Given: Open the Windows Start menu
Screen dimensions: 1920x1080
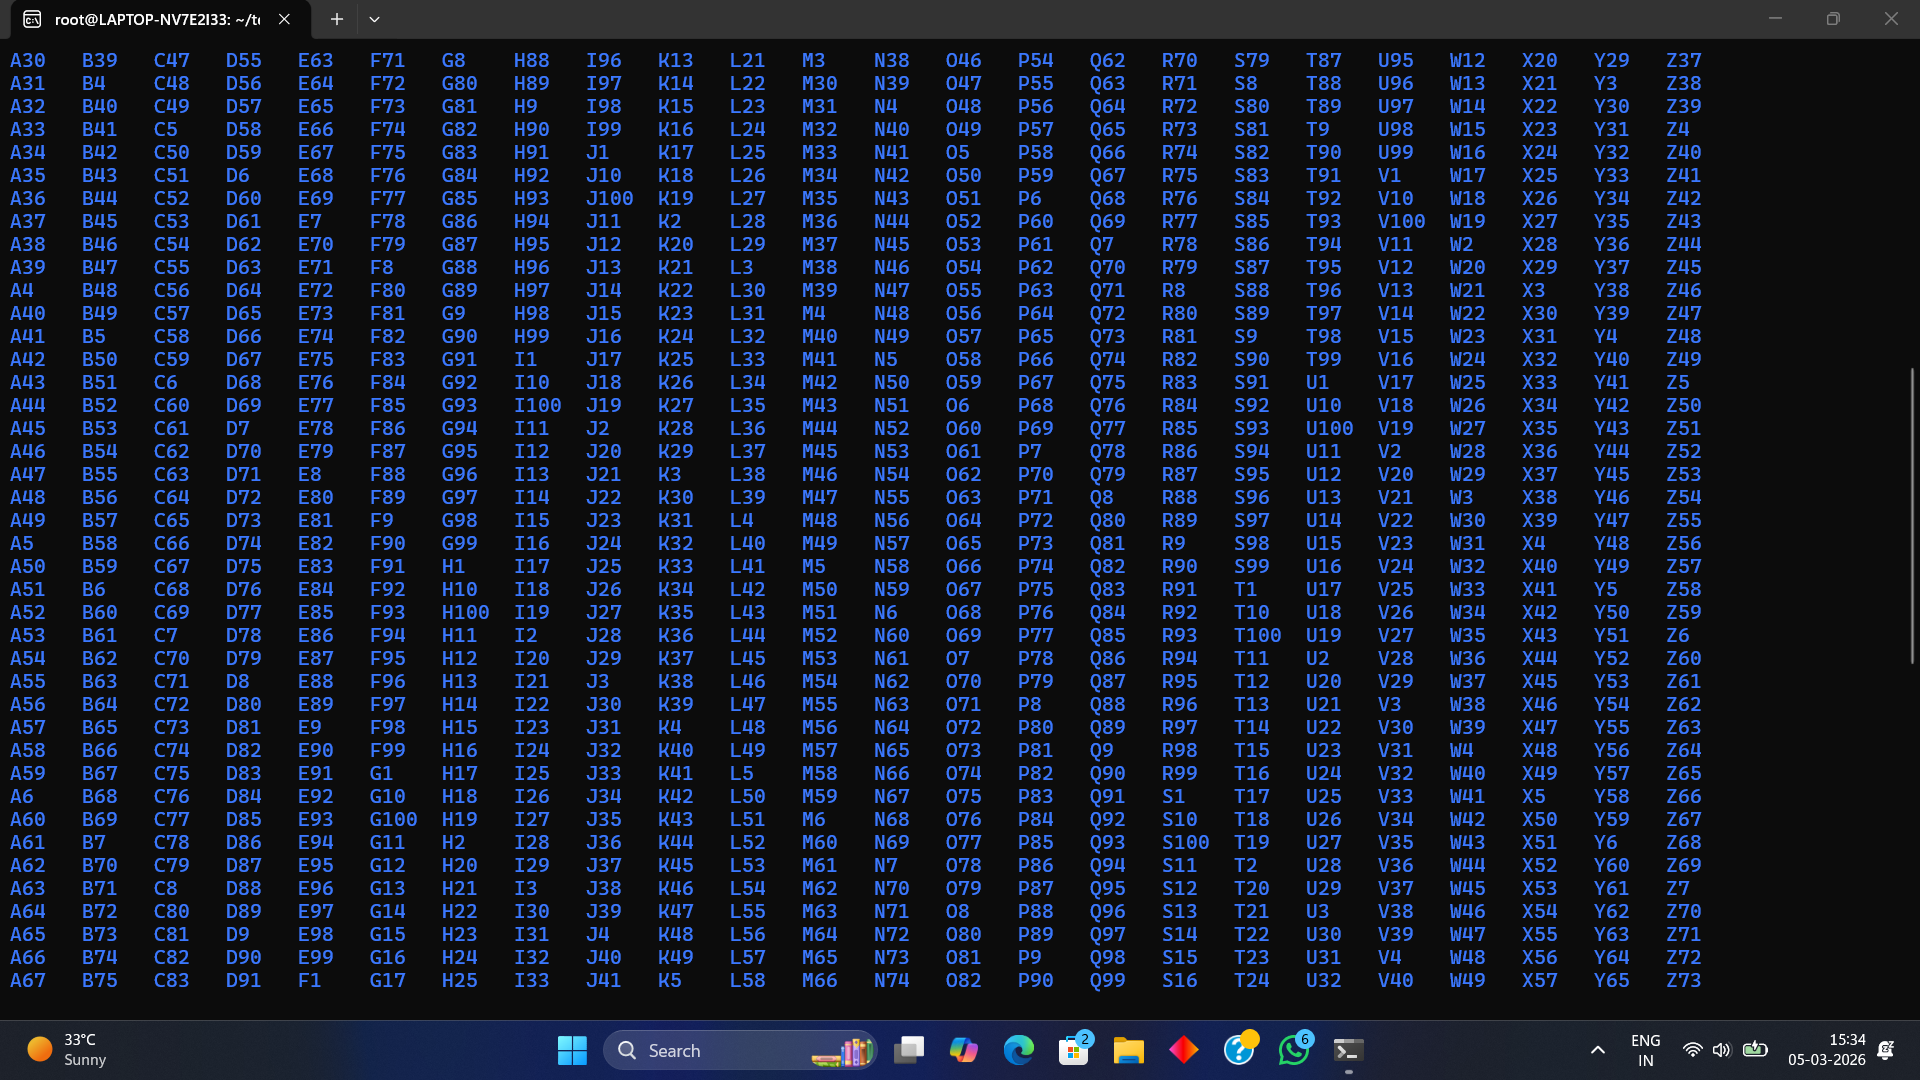Looking at the screenshot, I should [x=572, y=1050].
